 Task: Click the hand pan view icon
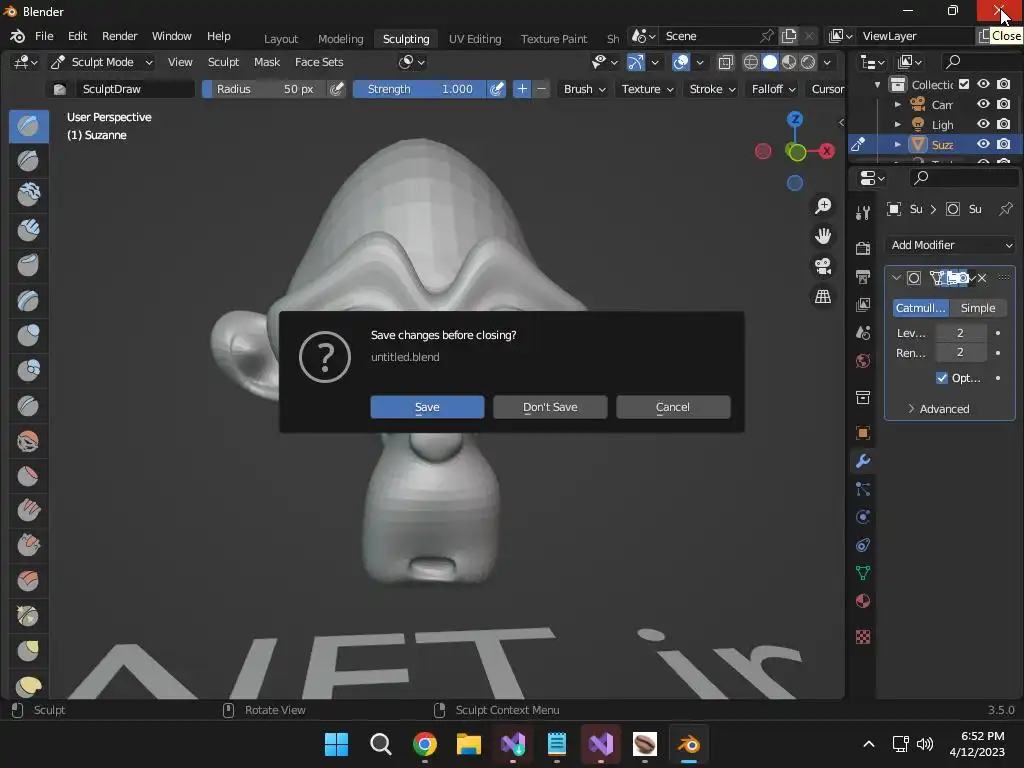[x=823, y=236]
